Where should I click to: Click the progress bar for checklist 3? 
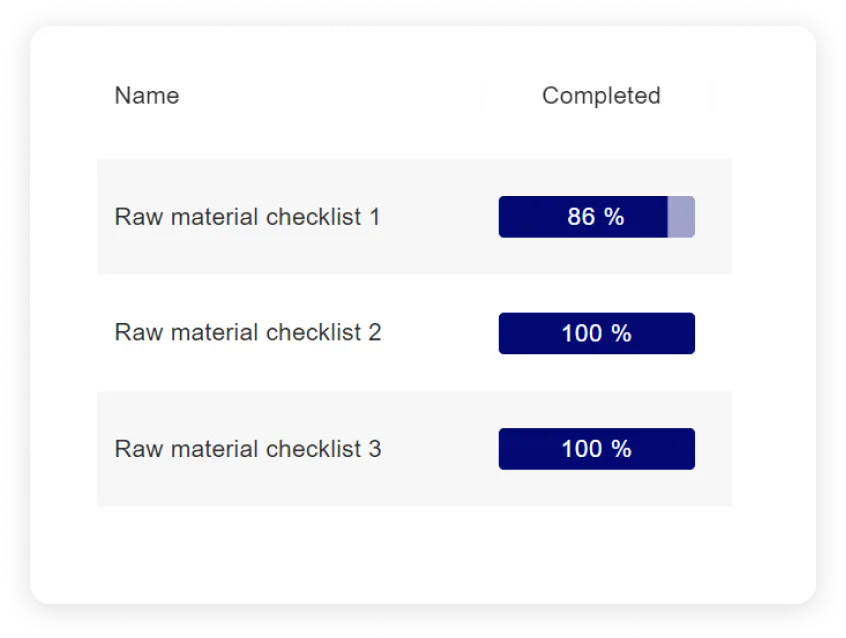[596, 448]
